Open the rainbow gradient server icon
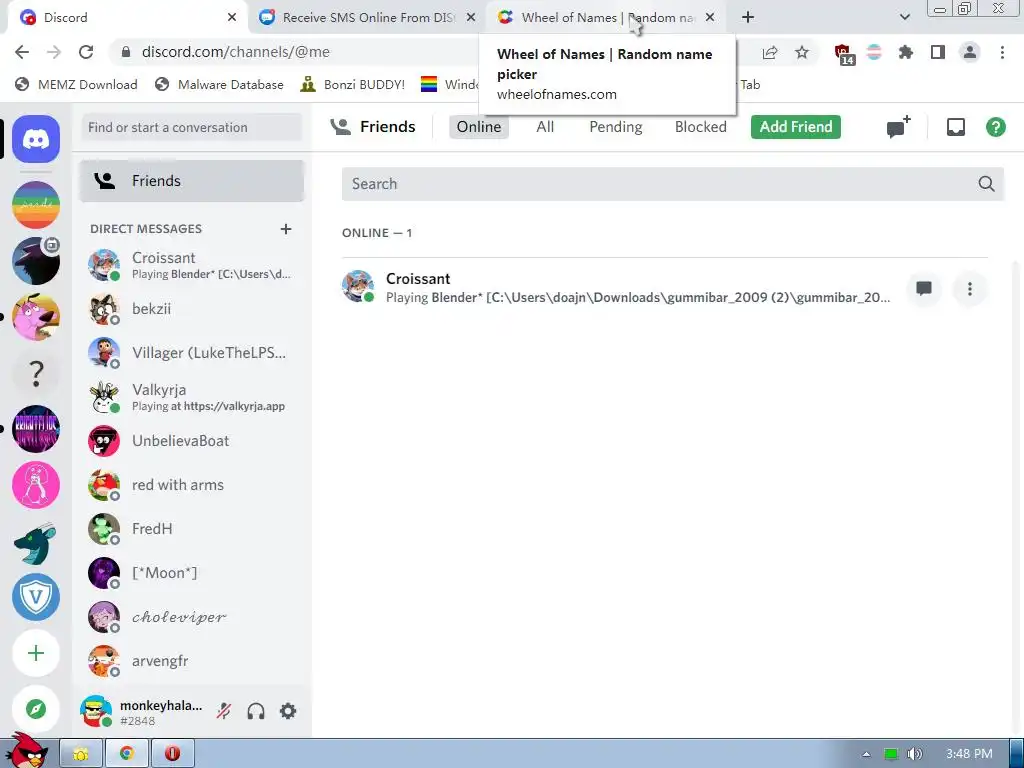Screen dimensions: 1024x768 (x=36, y=205)
